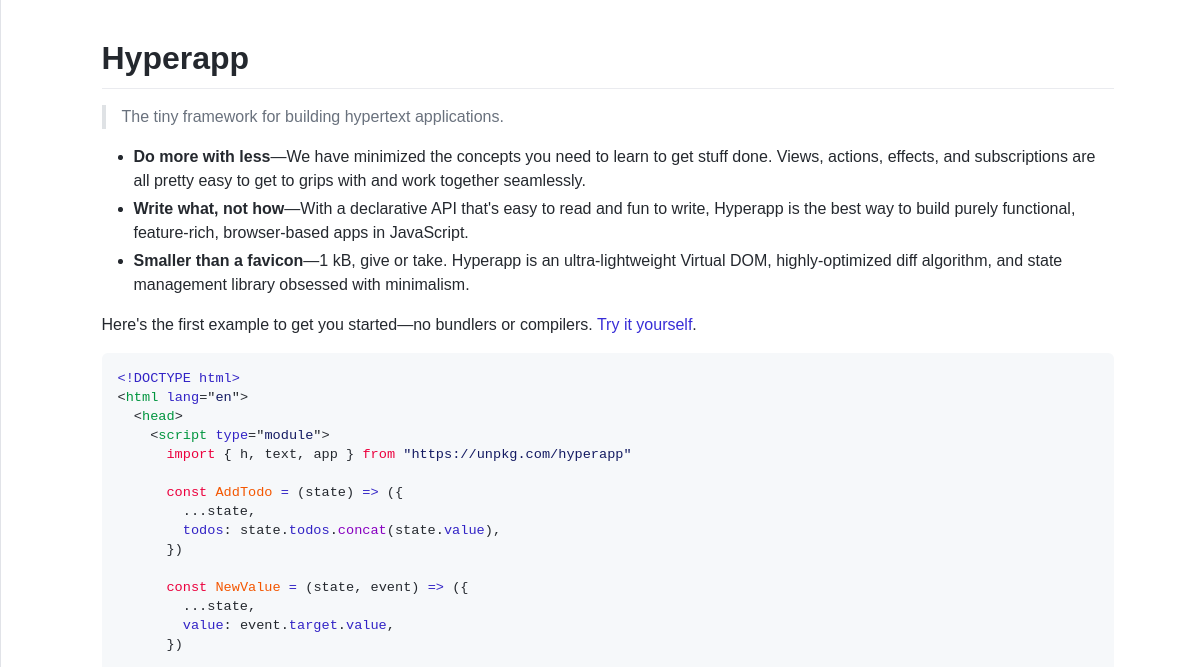Click the NewValue function name in the code
Viewport: 1198px width, 667px height.
[247, 587]
